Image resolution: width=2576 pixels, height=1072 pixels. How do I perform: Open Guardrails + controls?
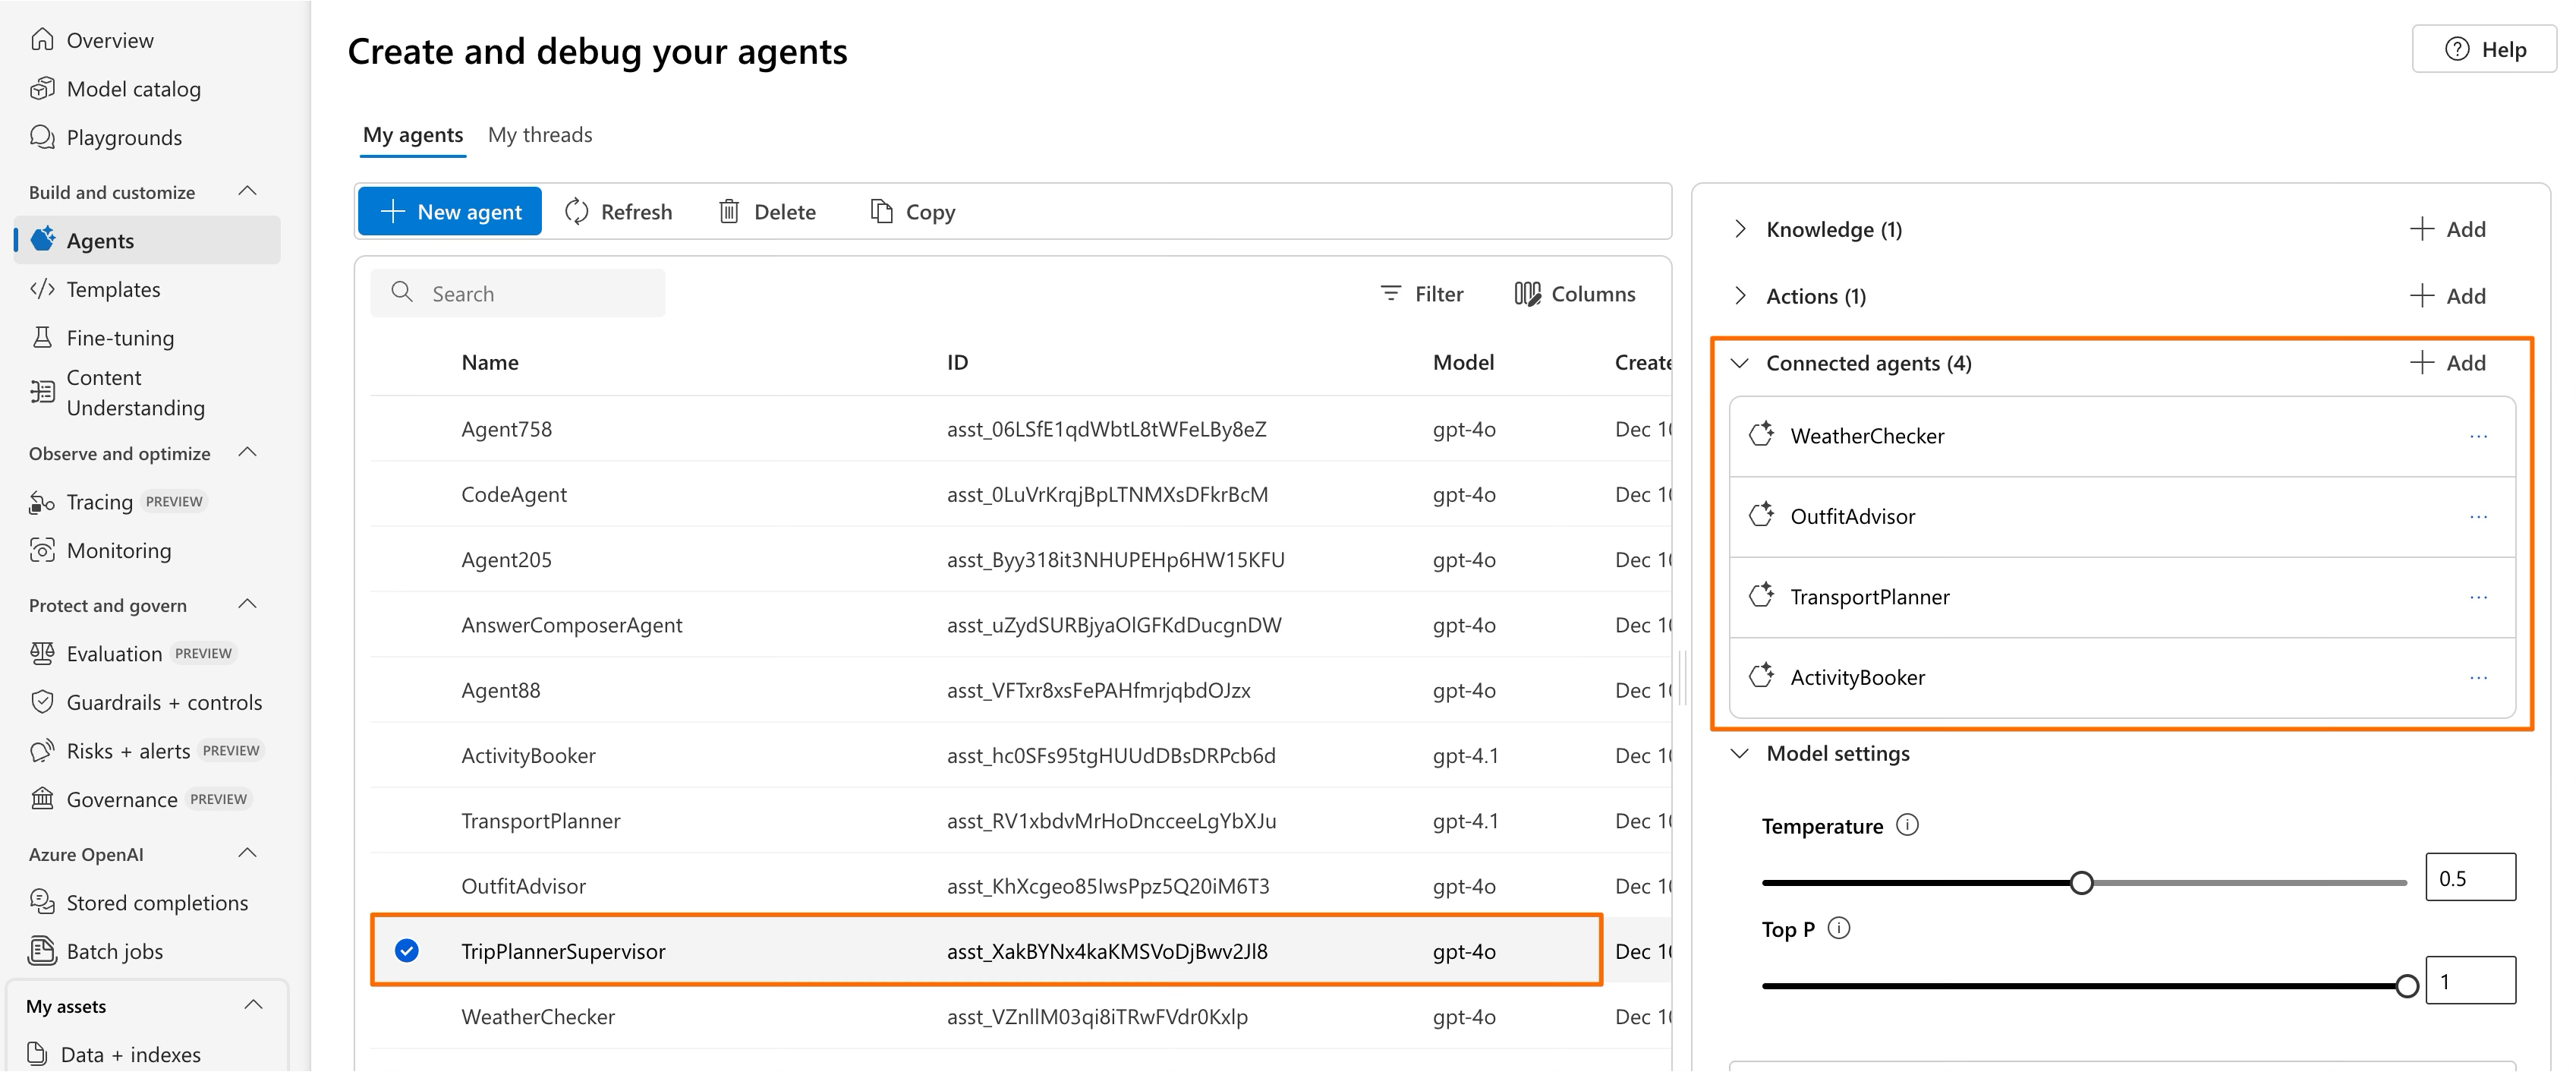[164, 703]
